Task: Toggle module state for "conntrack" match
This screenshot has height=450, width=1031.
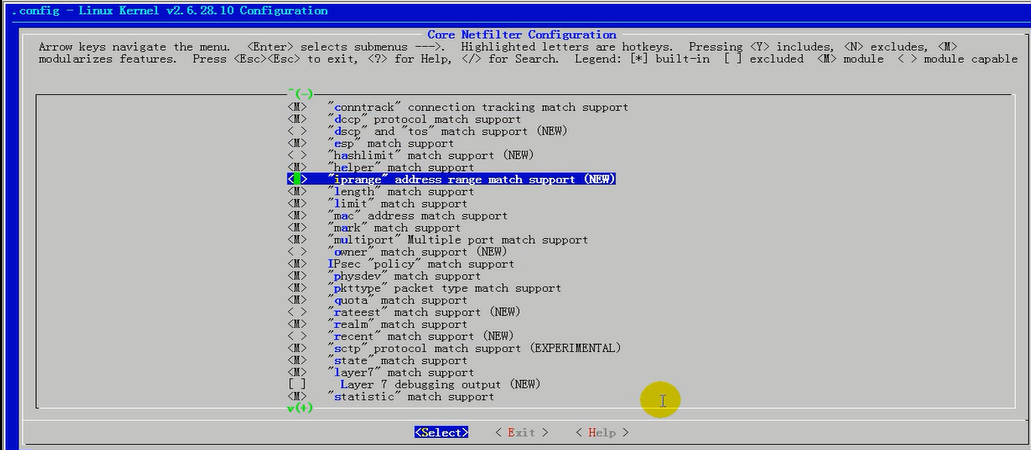Action: 297,107
